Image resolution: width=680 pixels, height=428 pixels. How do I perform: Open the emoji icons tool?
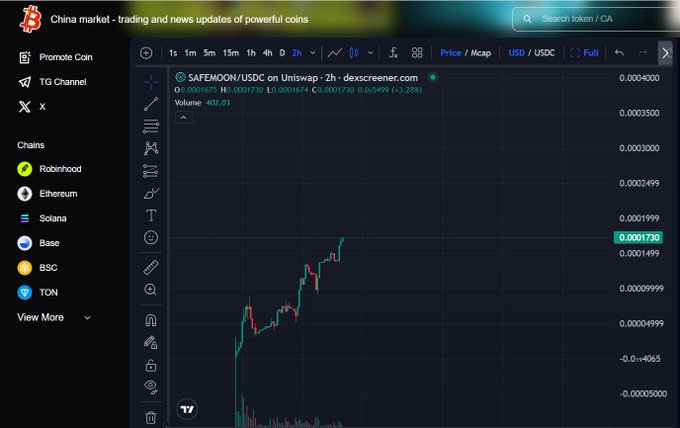[x=151, y=238]
